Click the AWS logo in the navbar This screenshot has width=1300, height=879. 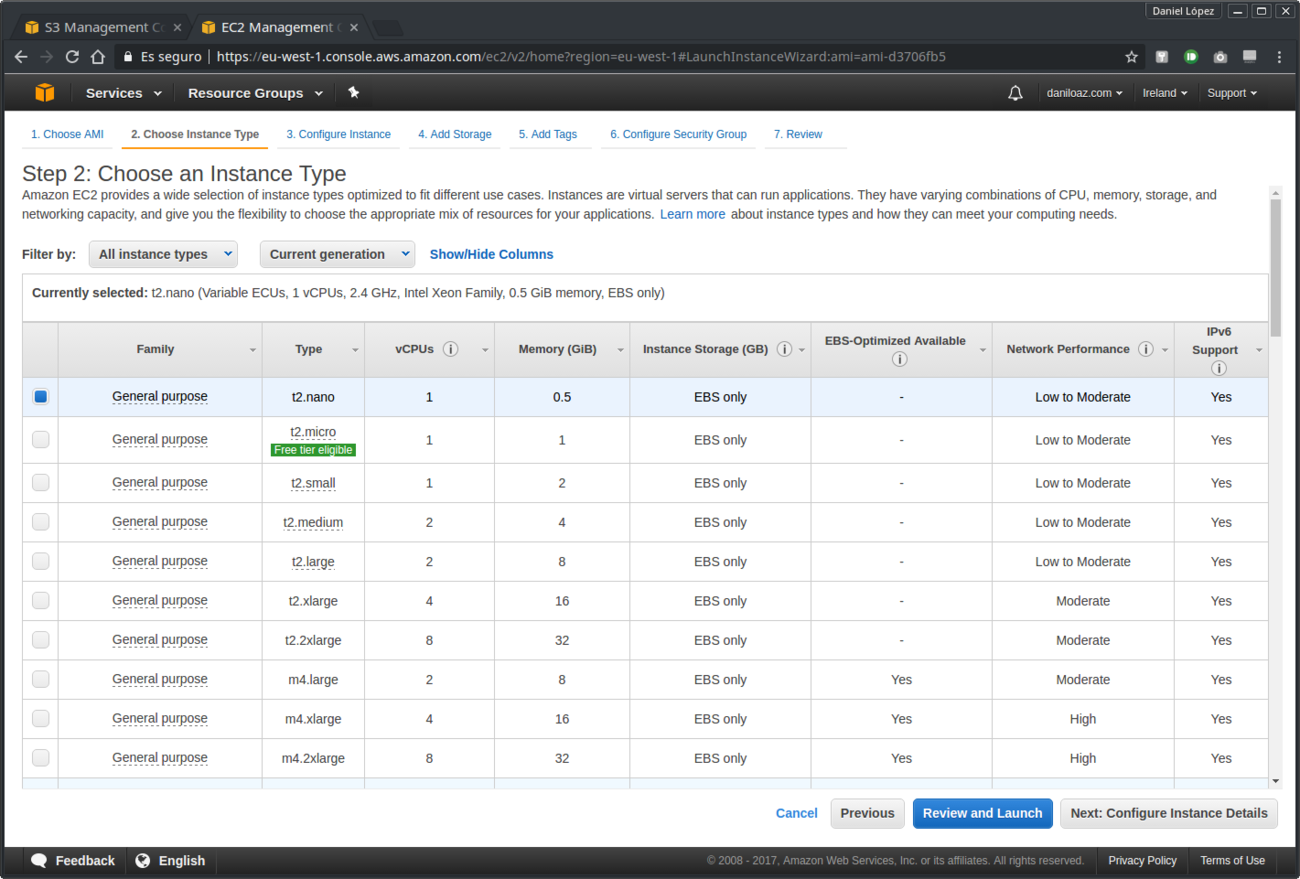point(44,92)
